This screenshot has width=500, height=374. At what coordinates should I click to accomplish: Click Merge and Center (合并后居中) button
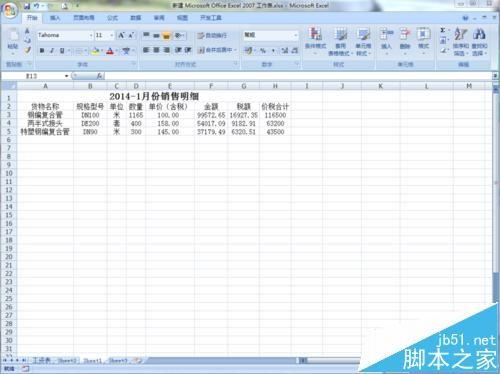(215, 50)
